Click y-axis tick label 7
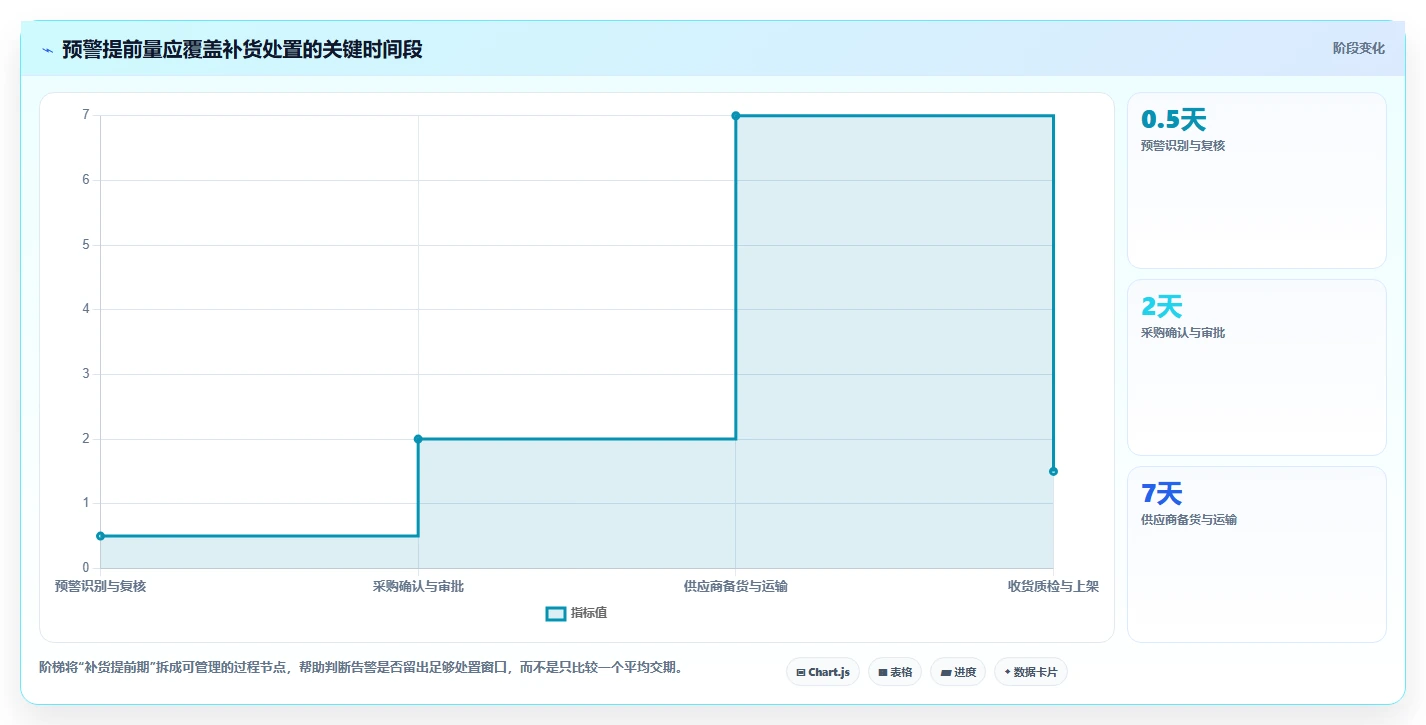 (86, 115)
